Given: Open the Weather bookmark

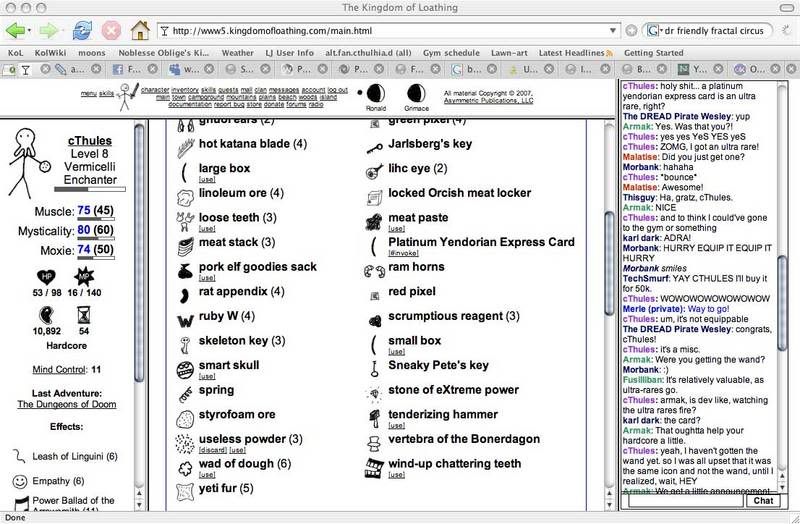Looking at the screenshot, I should 237,53.
